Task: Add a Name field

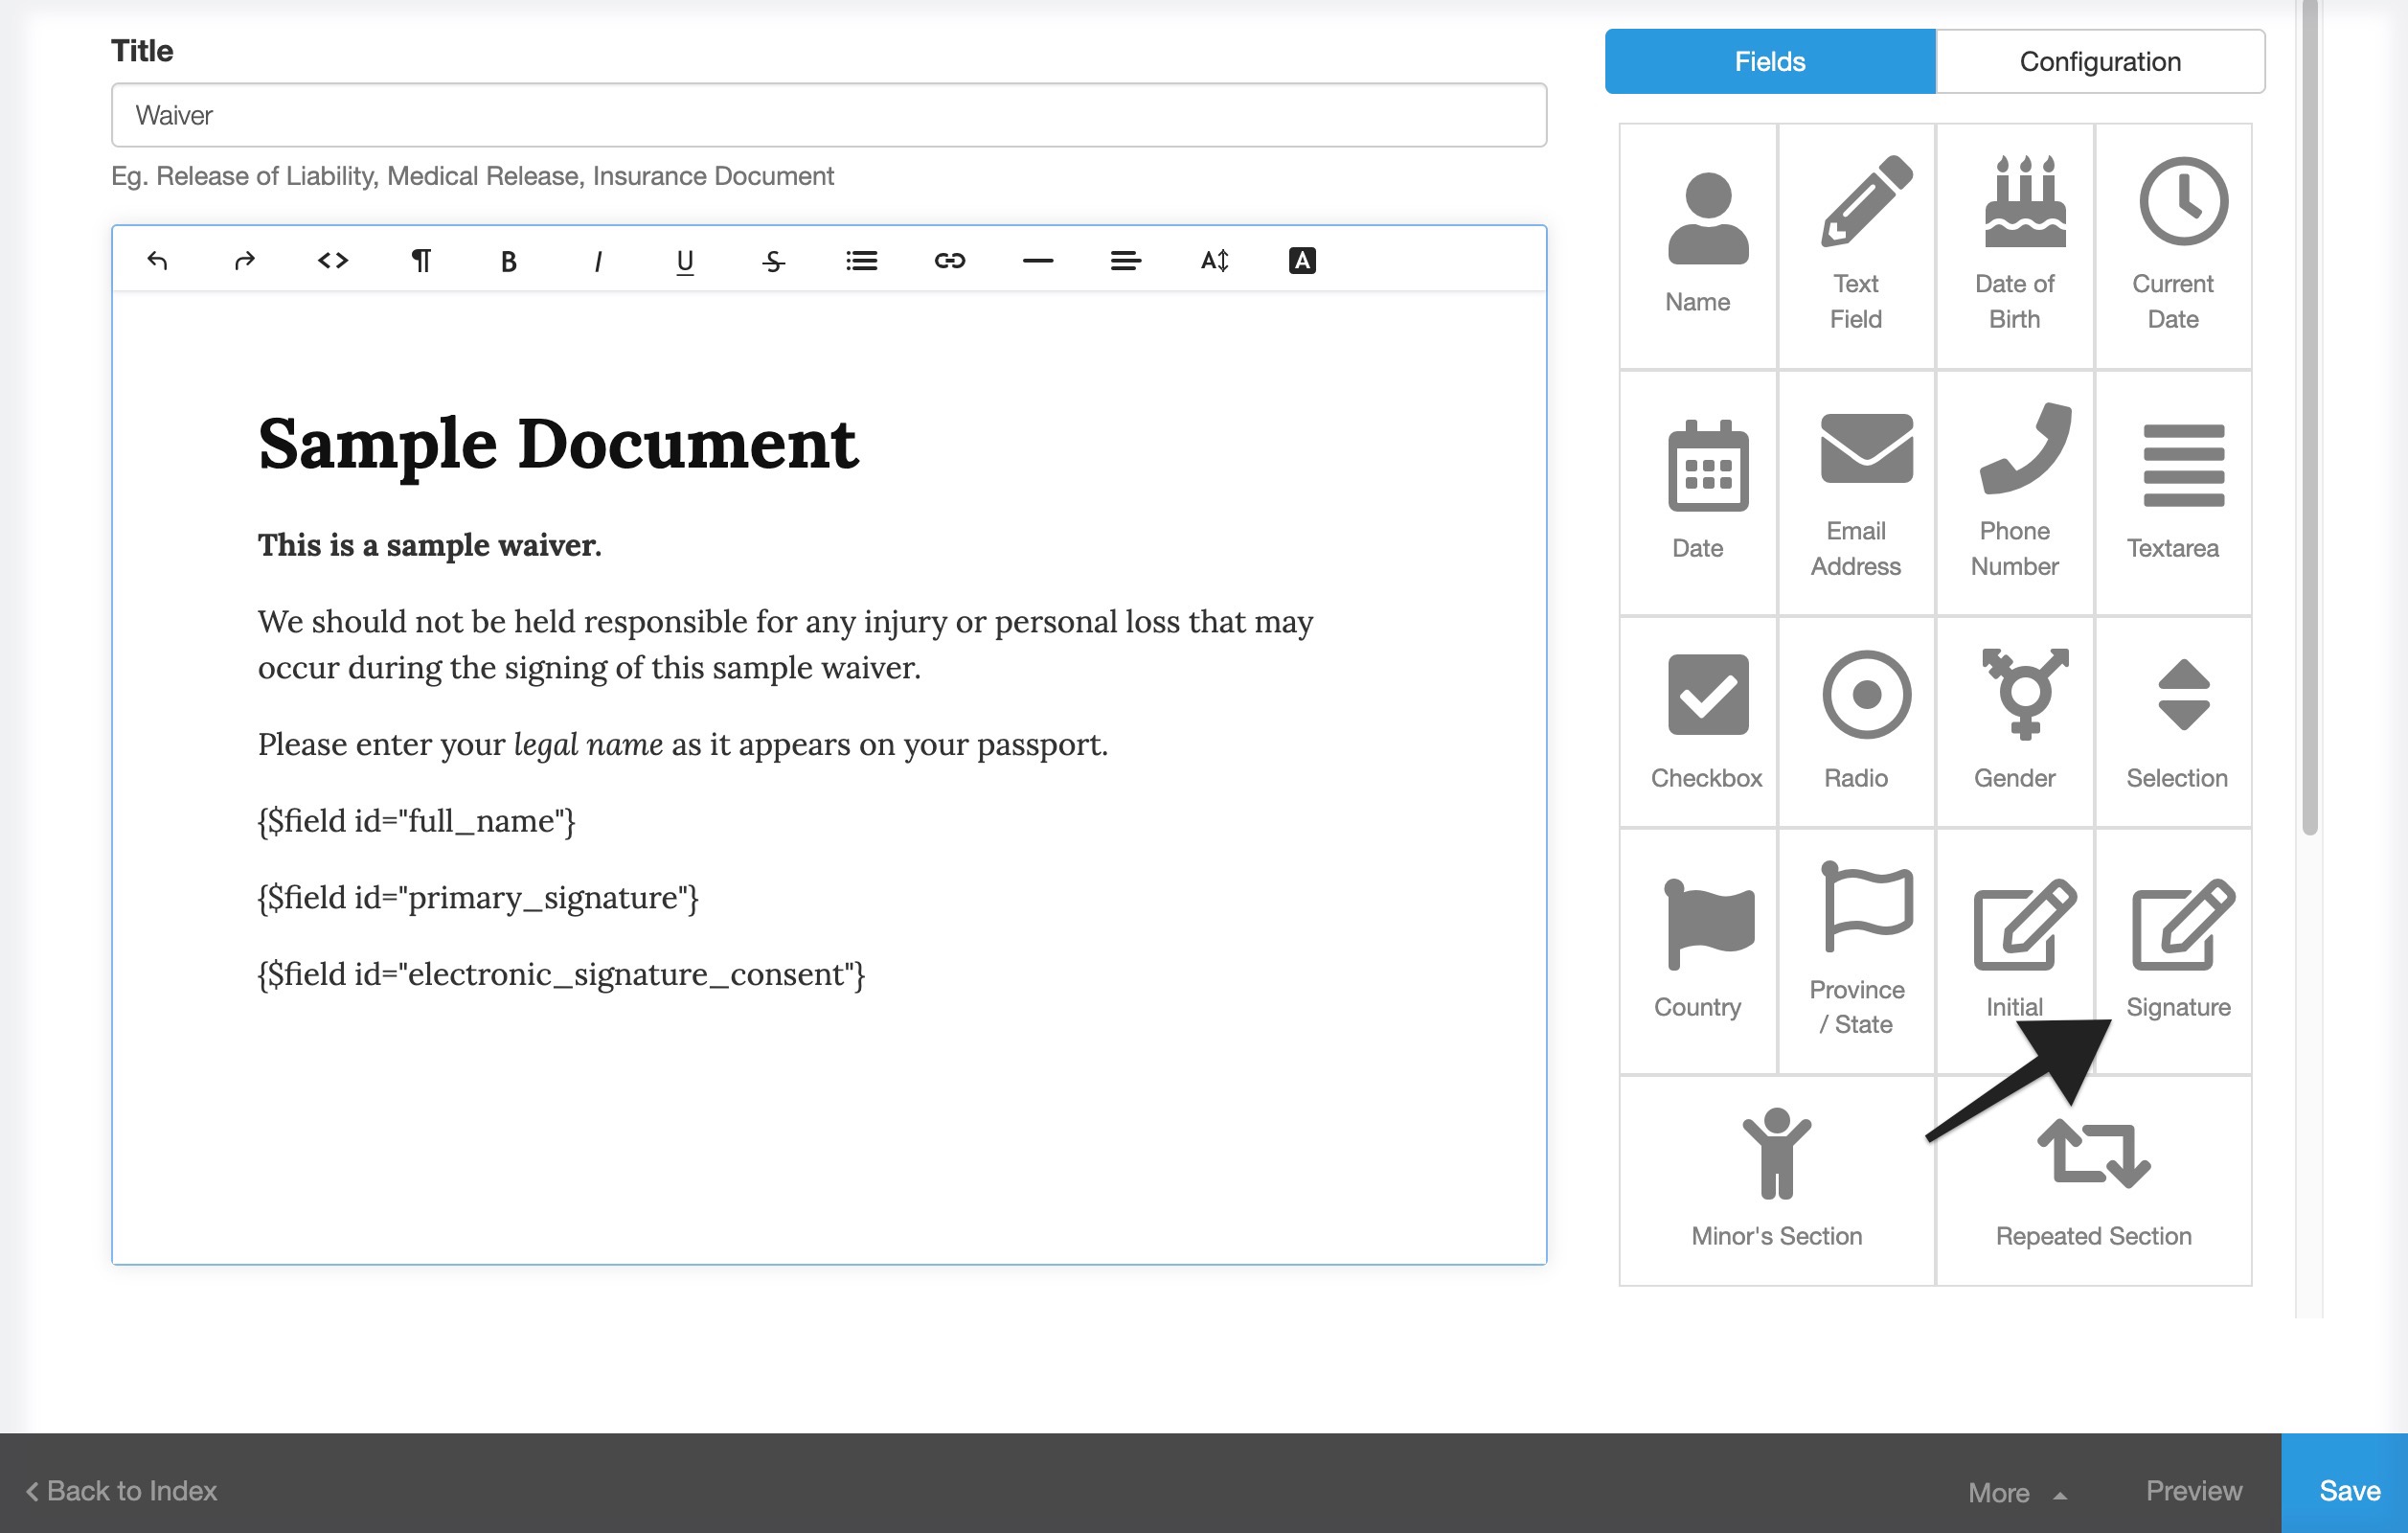Action: click(1698, 246)
